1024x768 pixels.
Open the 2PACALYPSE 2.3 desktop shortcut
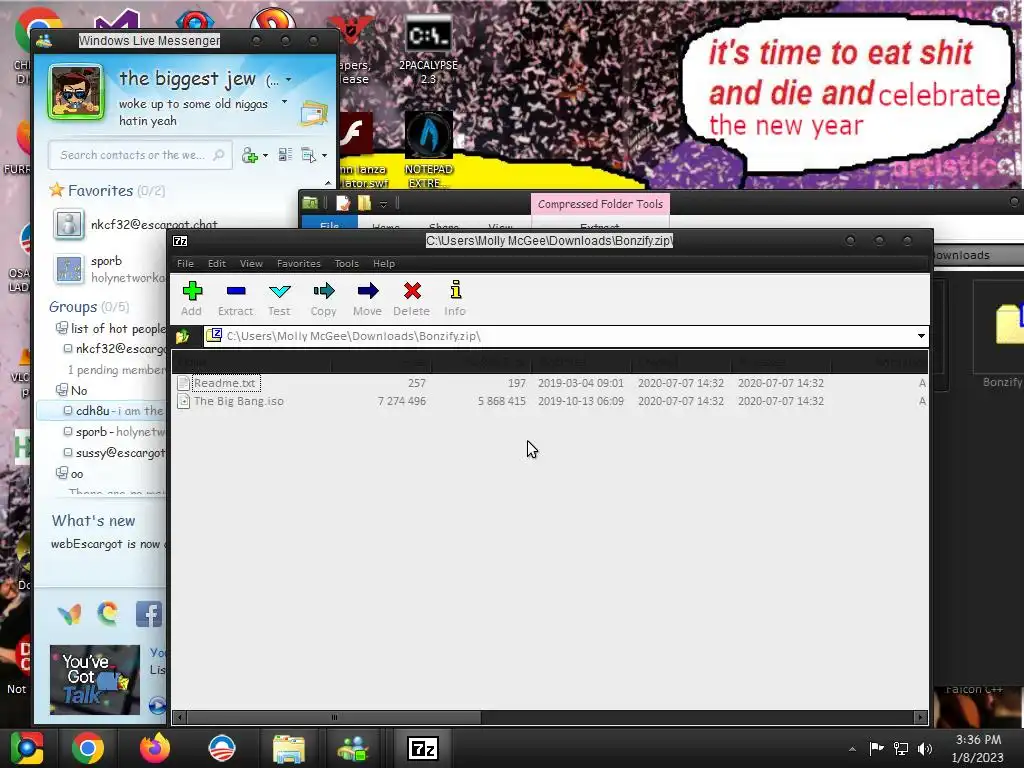click(428, 51)
